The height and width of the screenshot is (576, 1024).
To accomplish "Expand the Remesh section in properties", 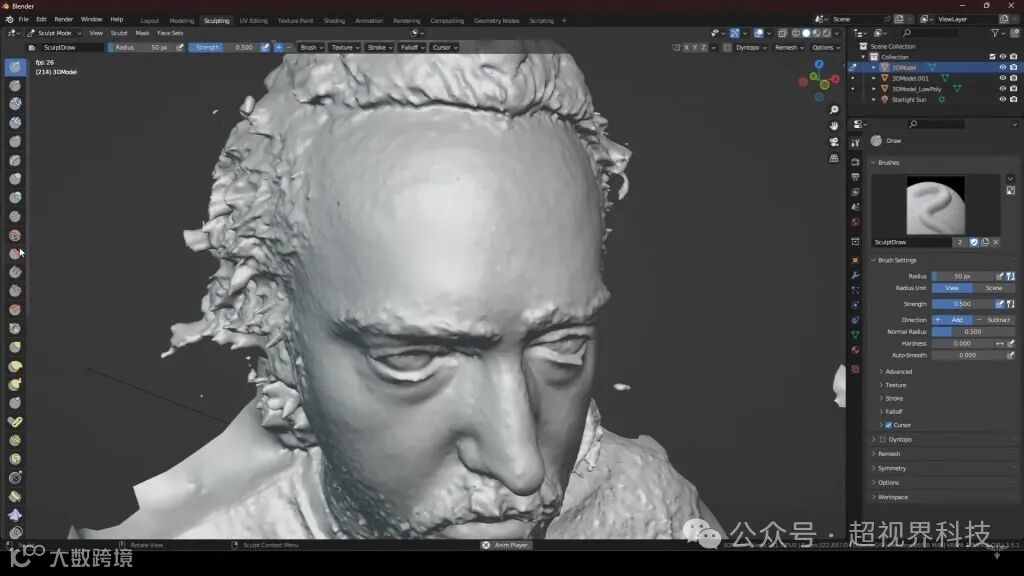I will tap(889, 454).
